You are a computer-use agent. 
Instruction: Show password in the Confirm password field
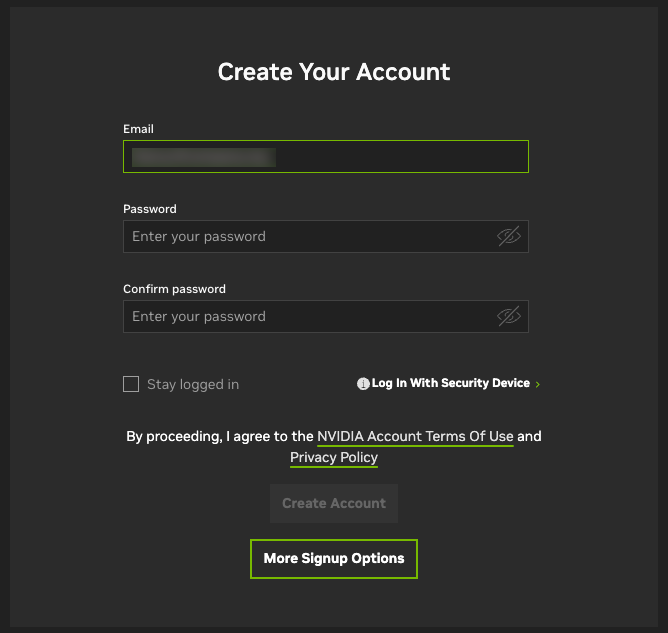click(509, 316)
